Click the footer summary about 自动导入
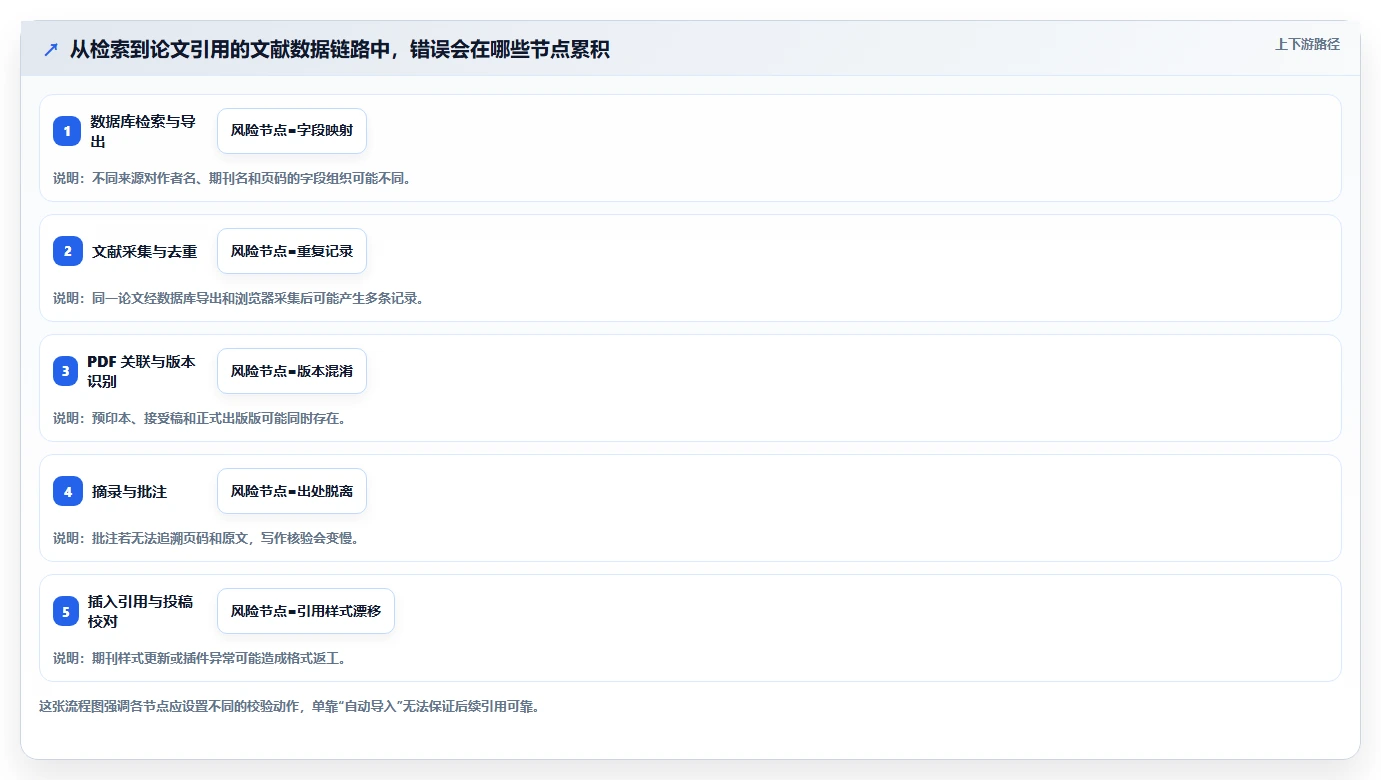Viewport: 1381px width, 780px height. click(289, 706)
